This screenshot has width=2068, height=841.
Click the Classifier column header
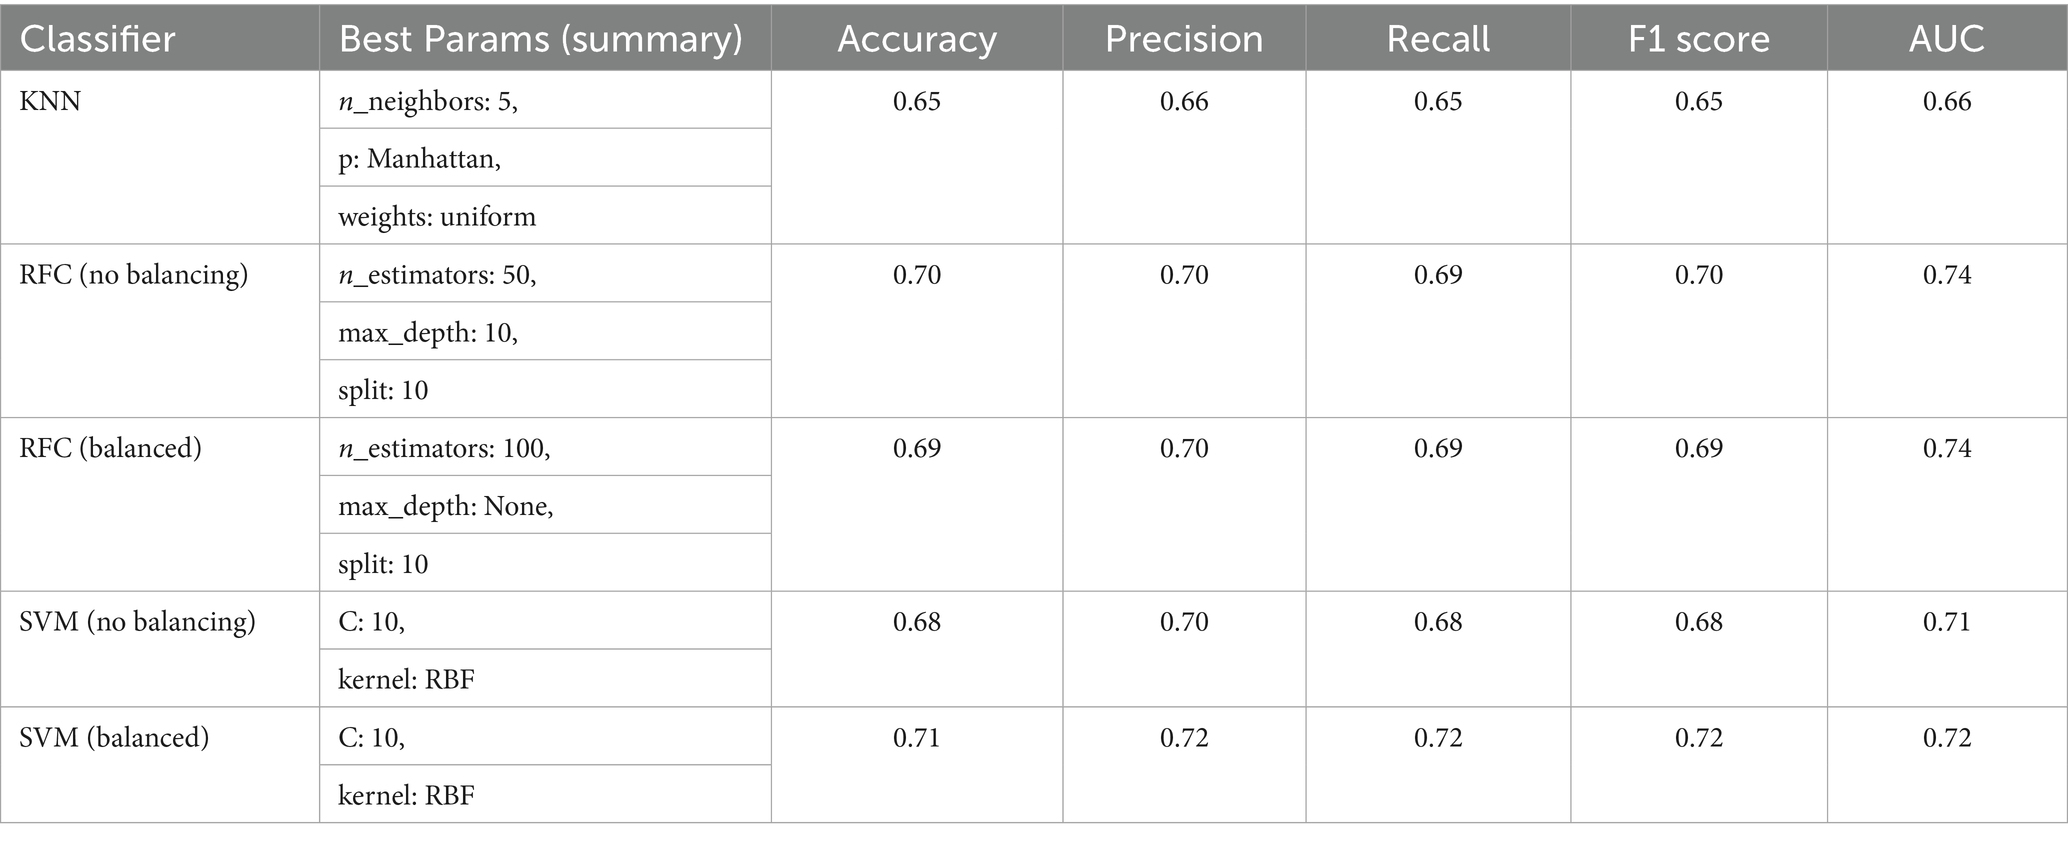[98, 39]
